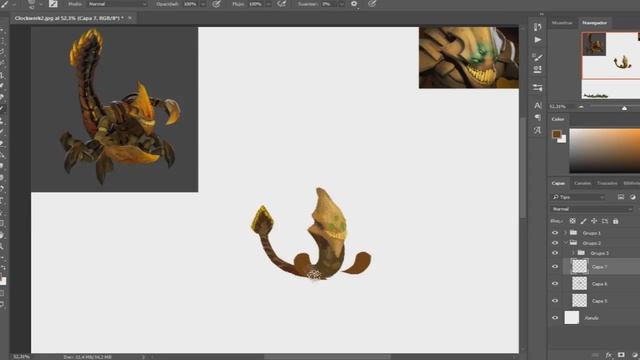This screenshot has height=360, width=640.
Task: Select the Capa 5 layer
Action: (x=601, y=301)
